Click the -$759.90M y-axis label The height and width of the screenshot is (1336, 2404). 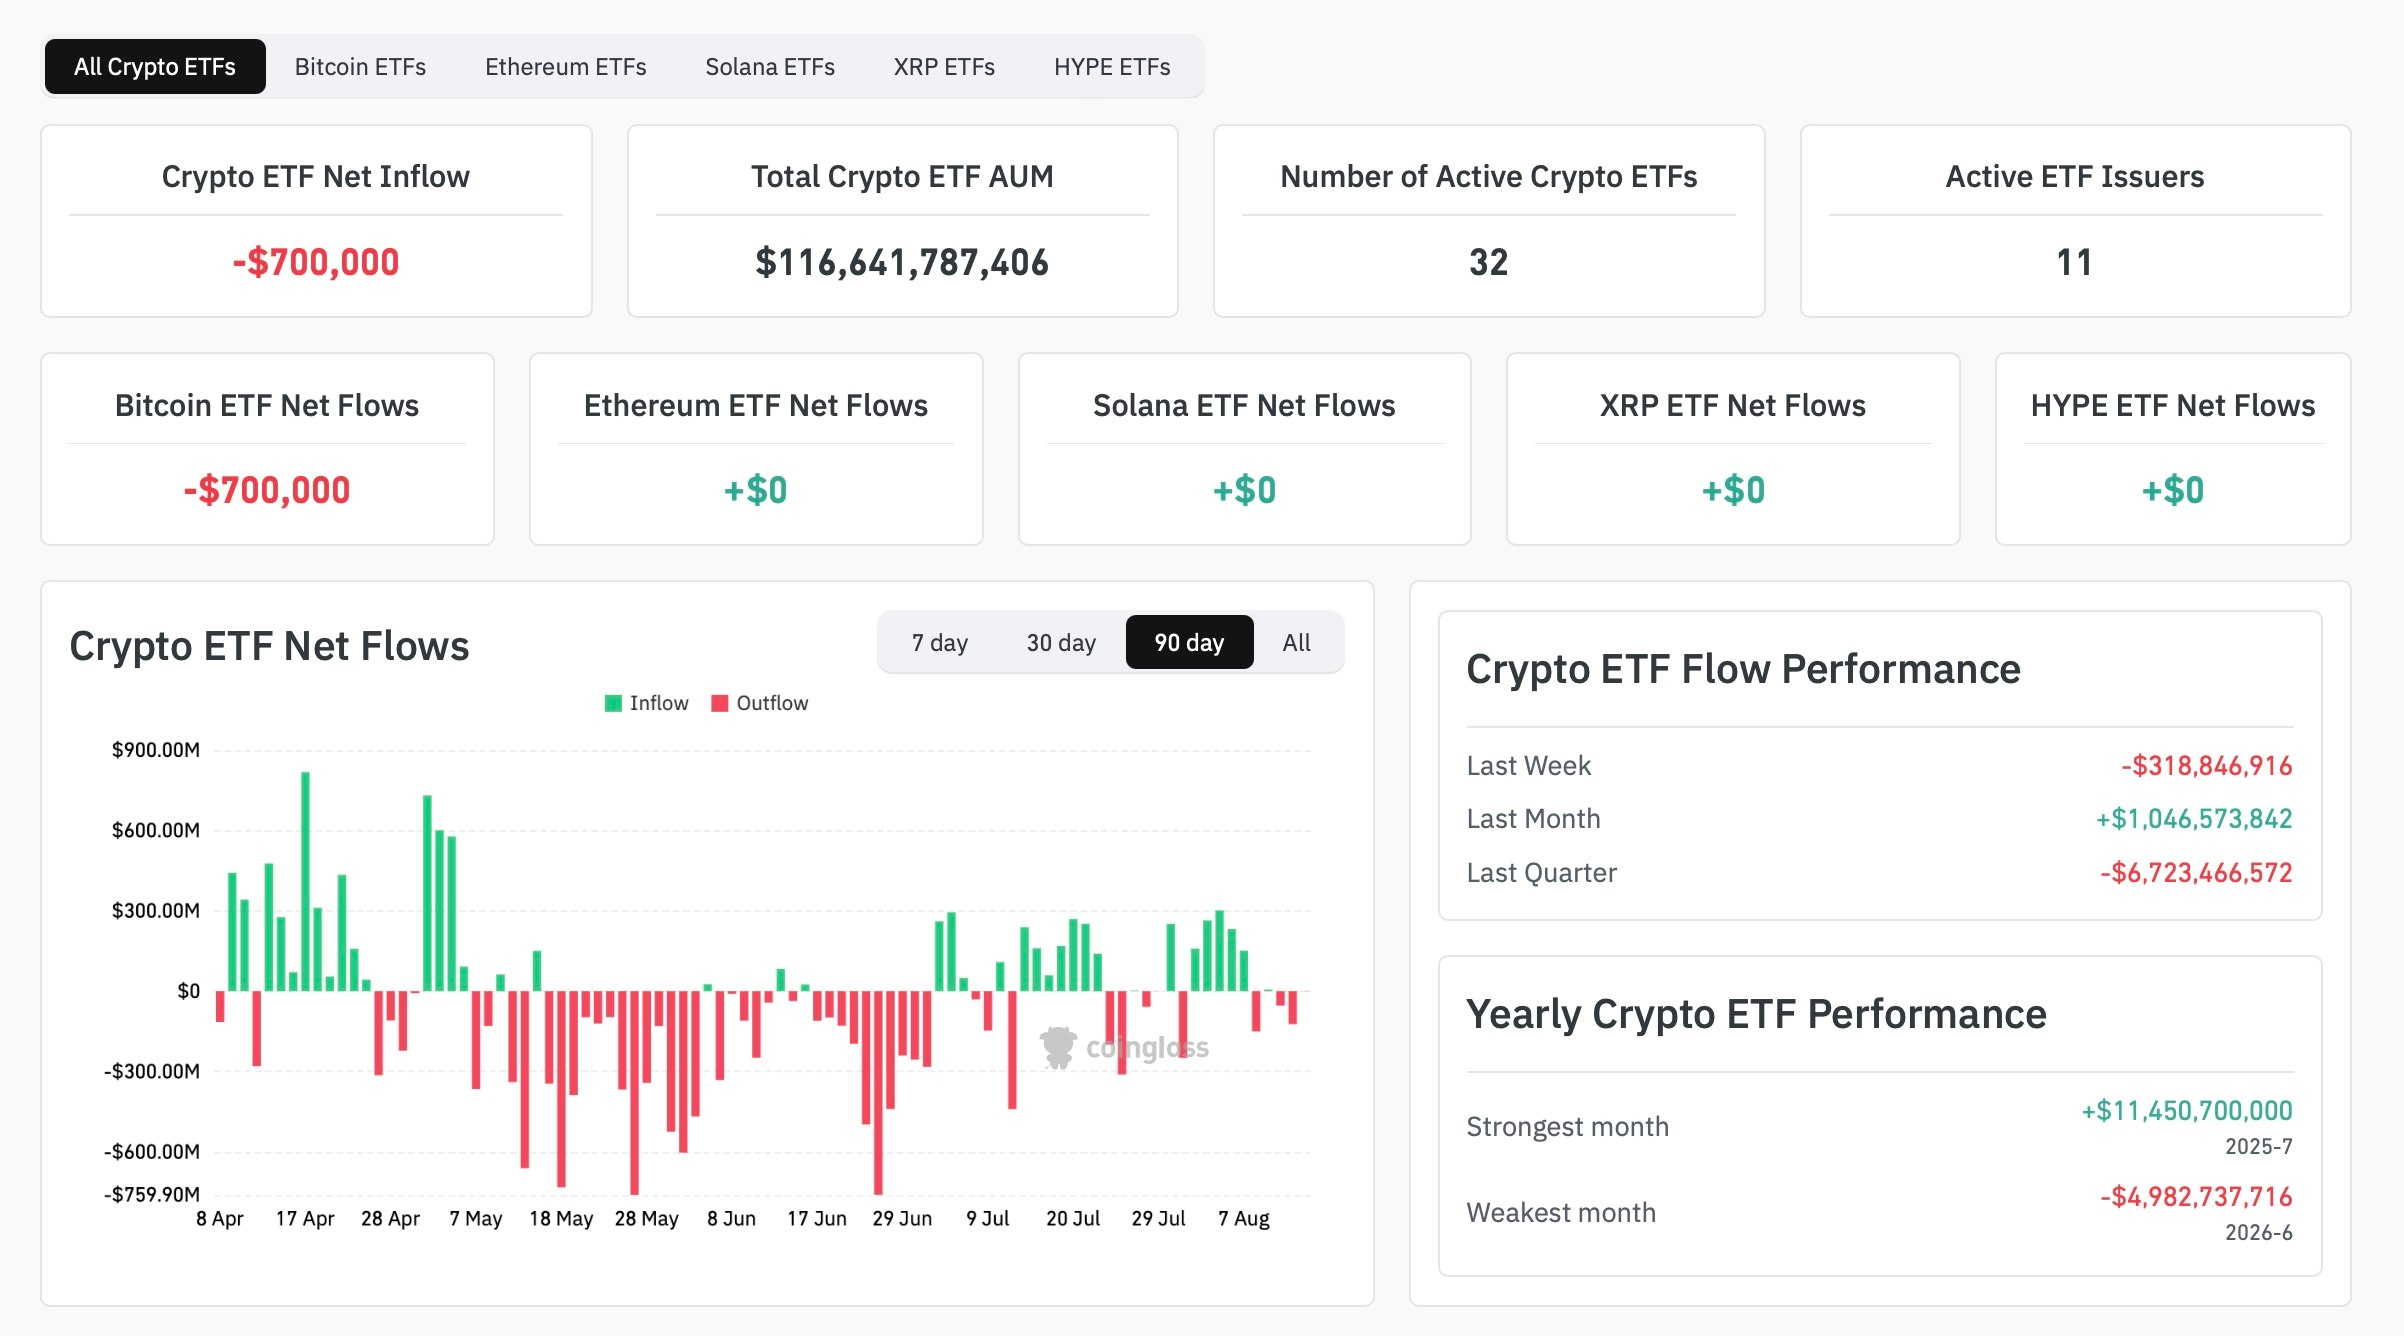[151, 1194]
